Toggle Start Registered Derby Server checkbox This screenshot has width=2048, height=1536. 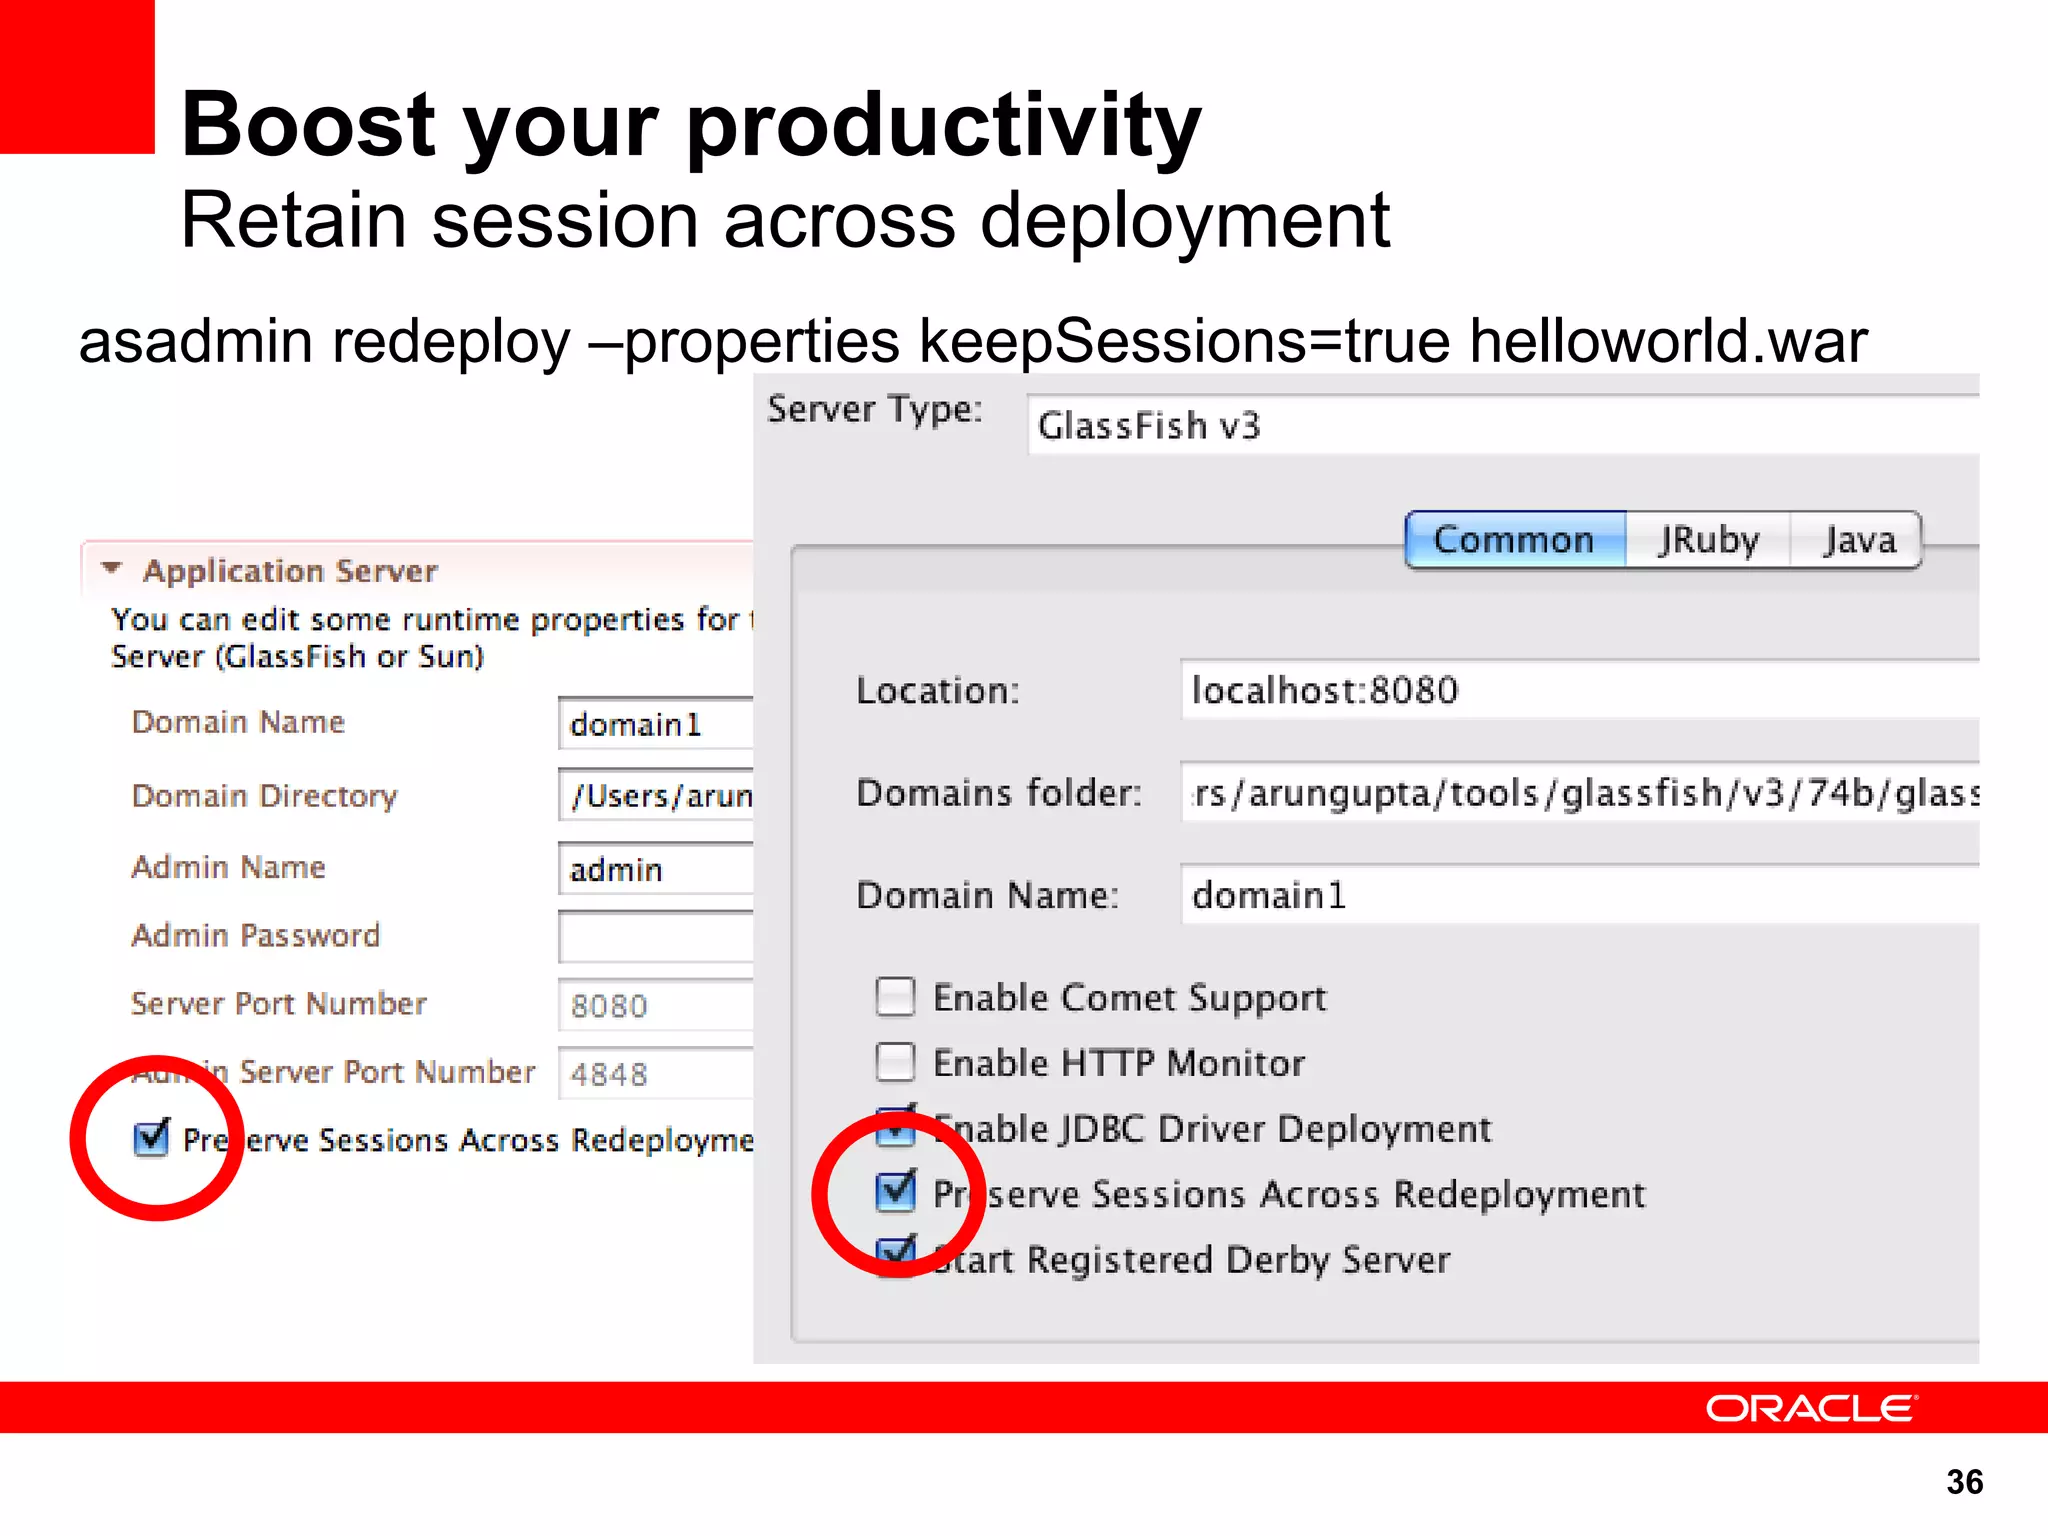pos(895,1254)
